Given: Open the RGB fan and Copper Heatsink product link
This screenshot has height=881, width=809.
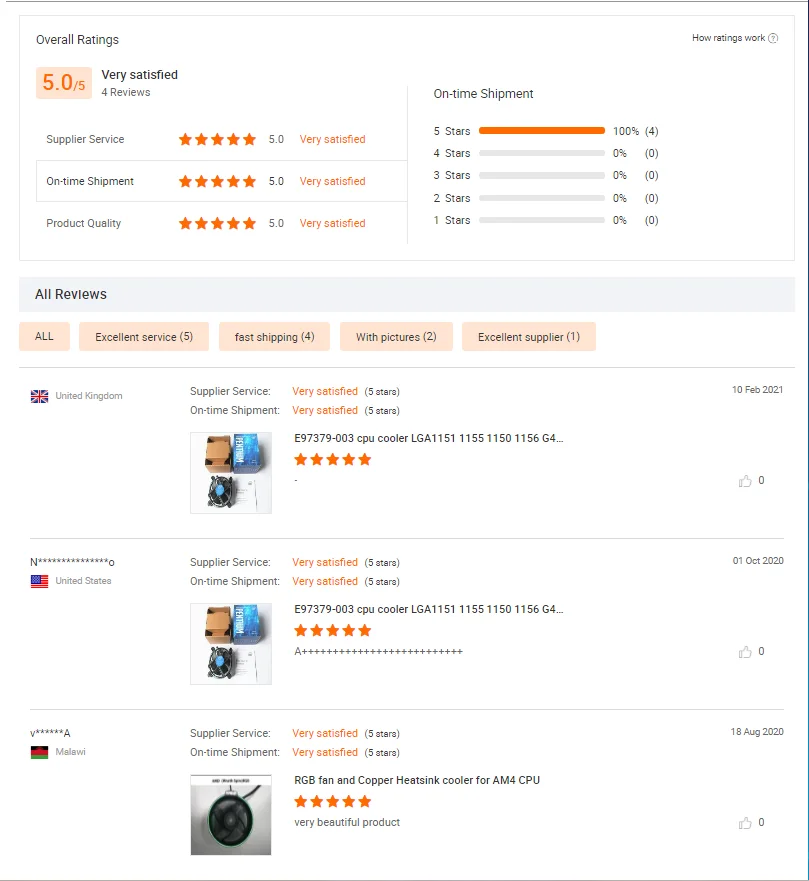Looking at the screenshot, I should point(416,780).
